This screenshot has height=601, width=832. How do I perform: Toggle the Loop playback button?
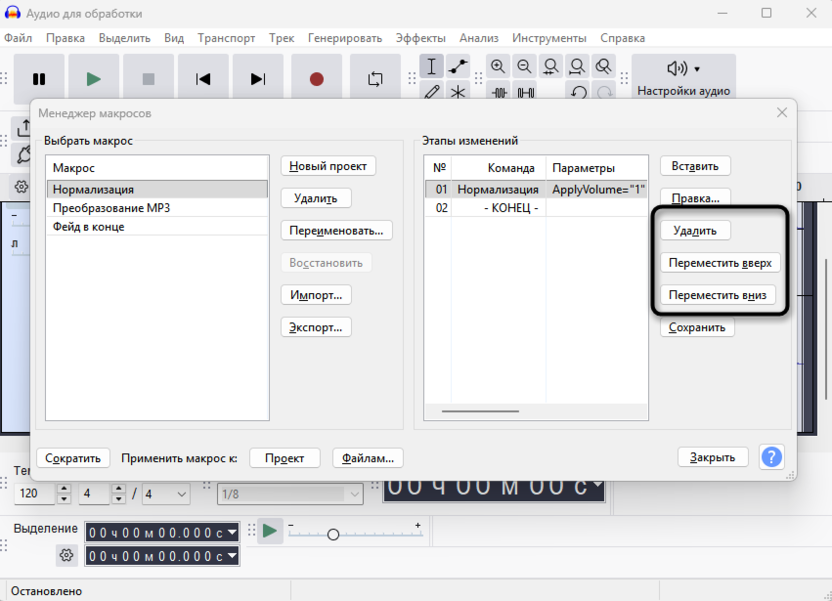pos(375,79)
